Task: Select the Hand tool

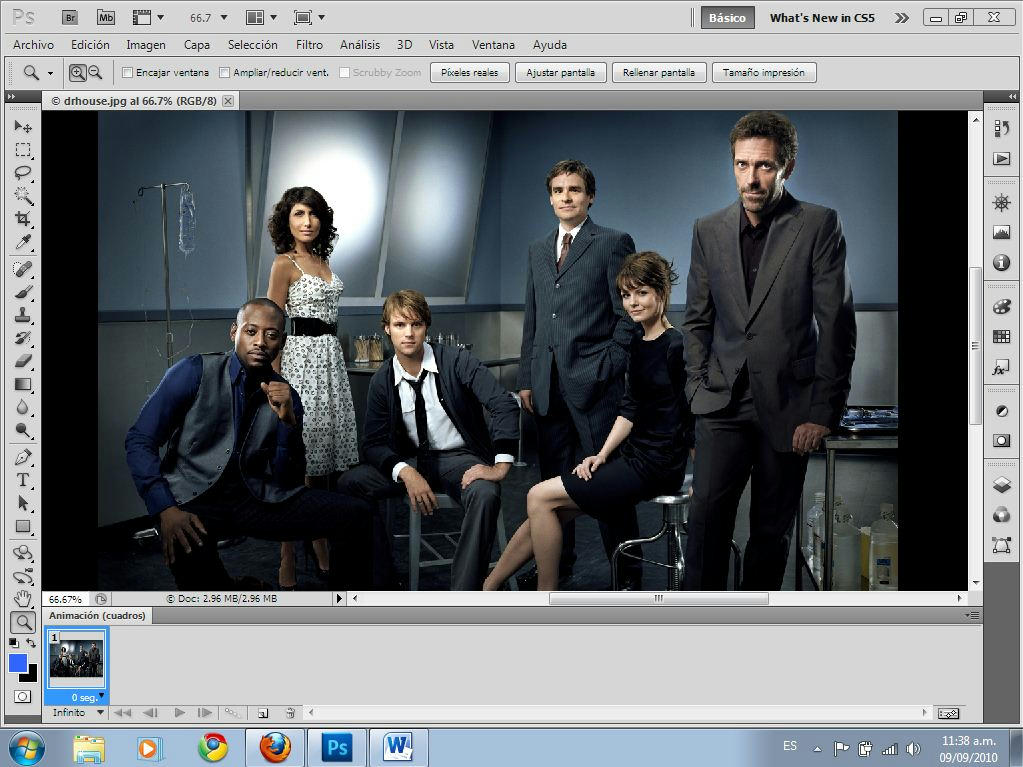Action: tap(23, 599)
